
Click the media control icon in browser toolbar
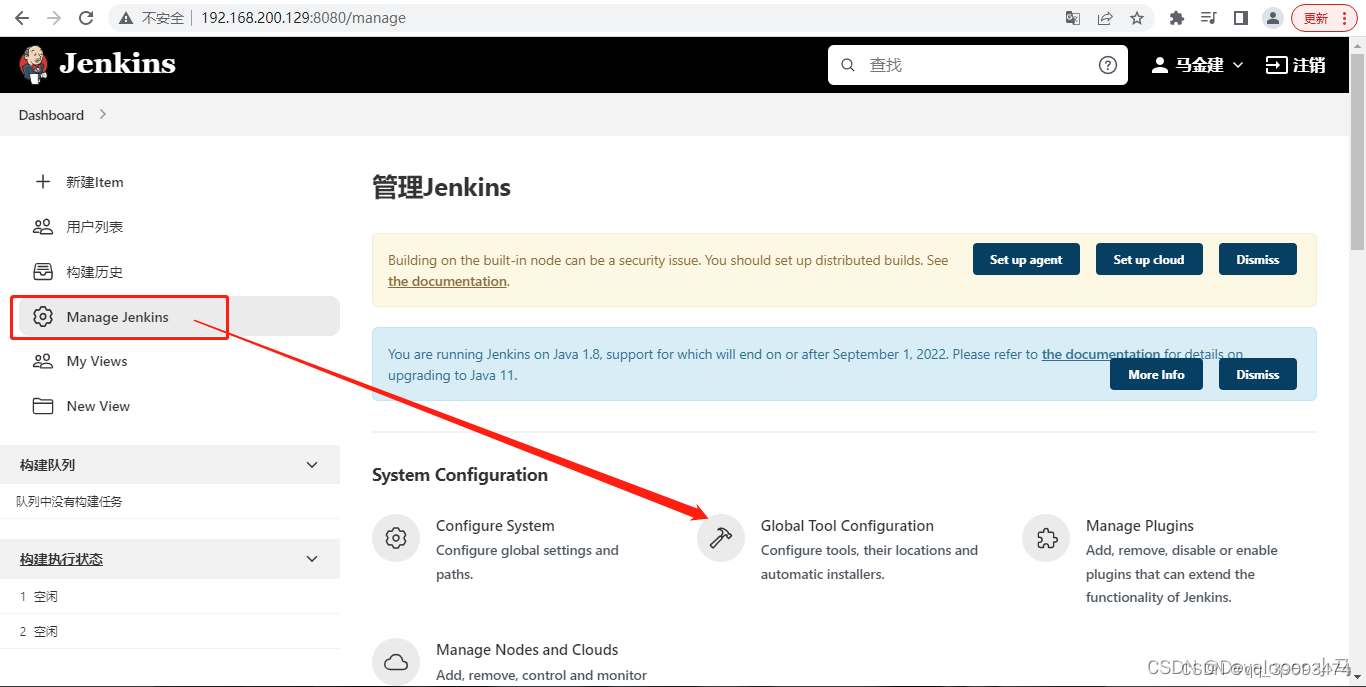(1209, 18)
